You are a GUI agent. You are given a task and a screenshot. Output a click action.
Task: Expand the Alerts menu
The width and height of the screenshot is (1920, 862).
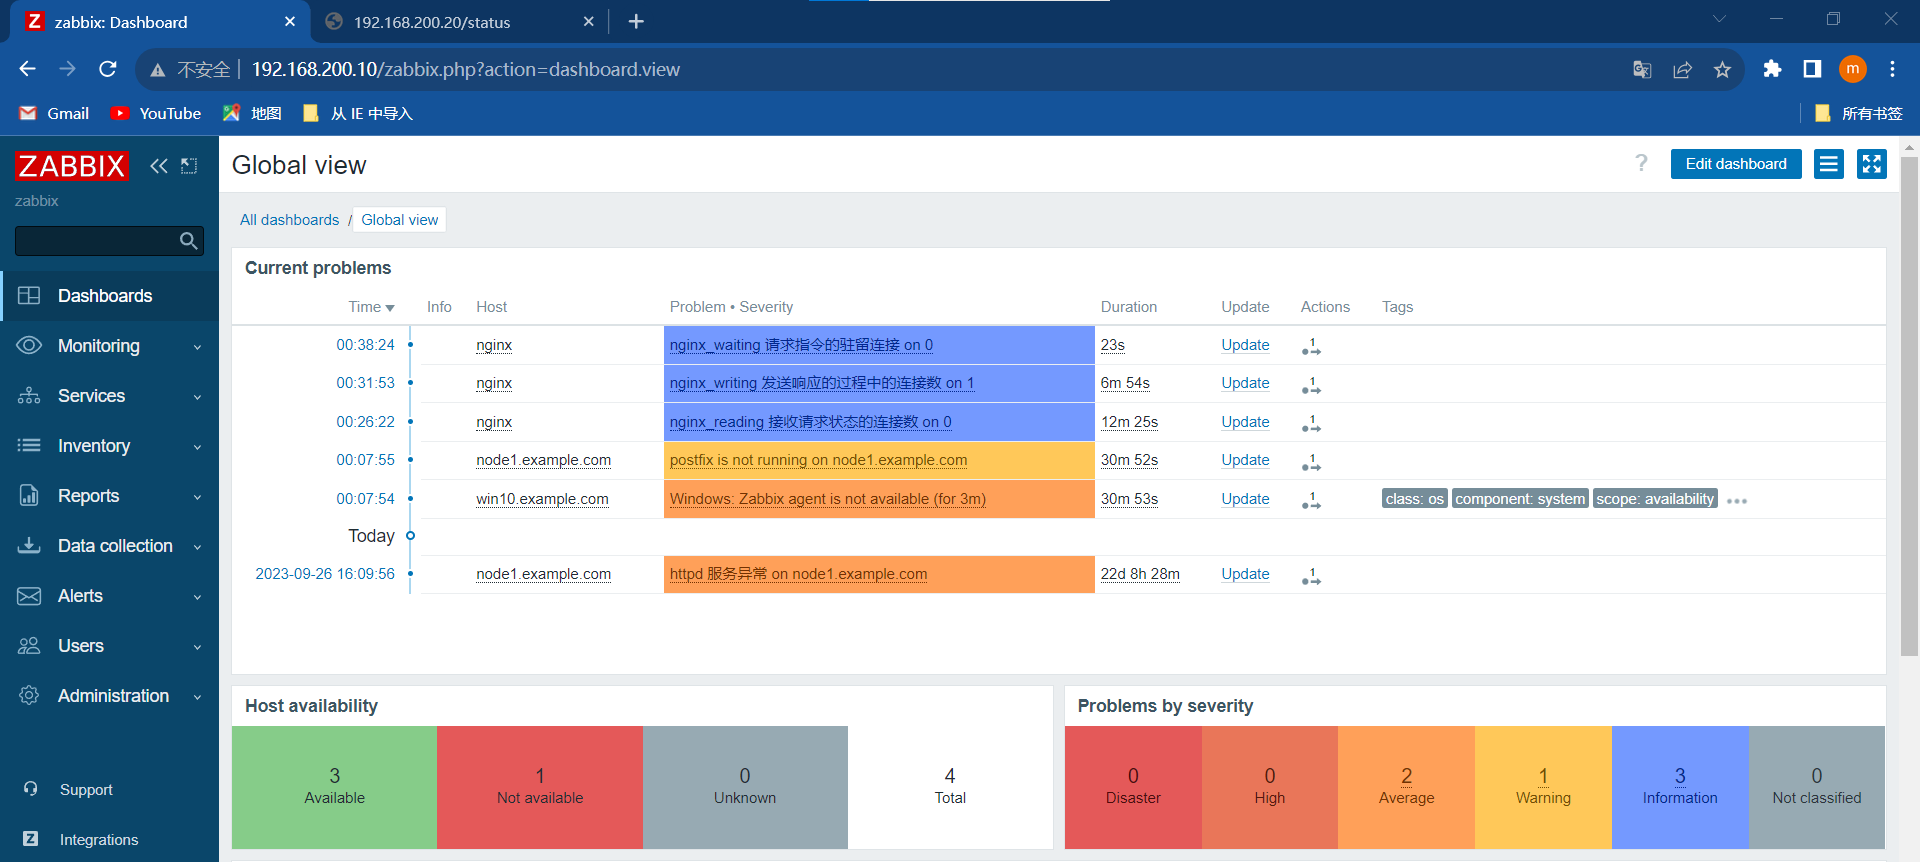(109, 596)
